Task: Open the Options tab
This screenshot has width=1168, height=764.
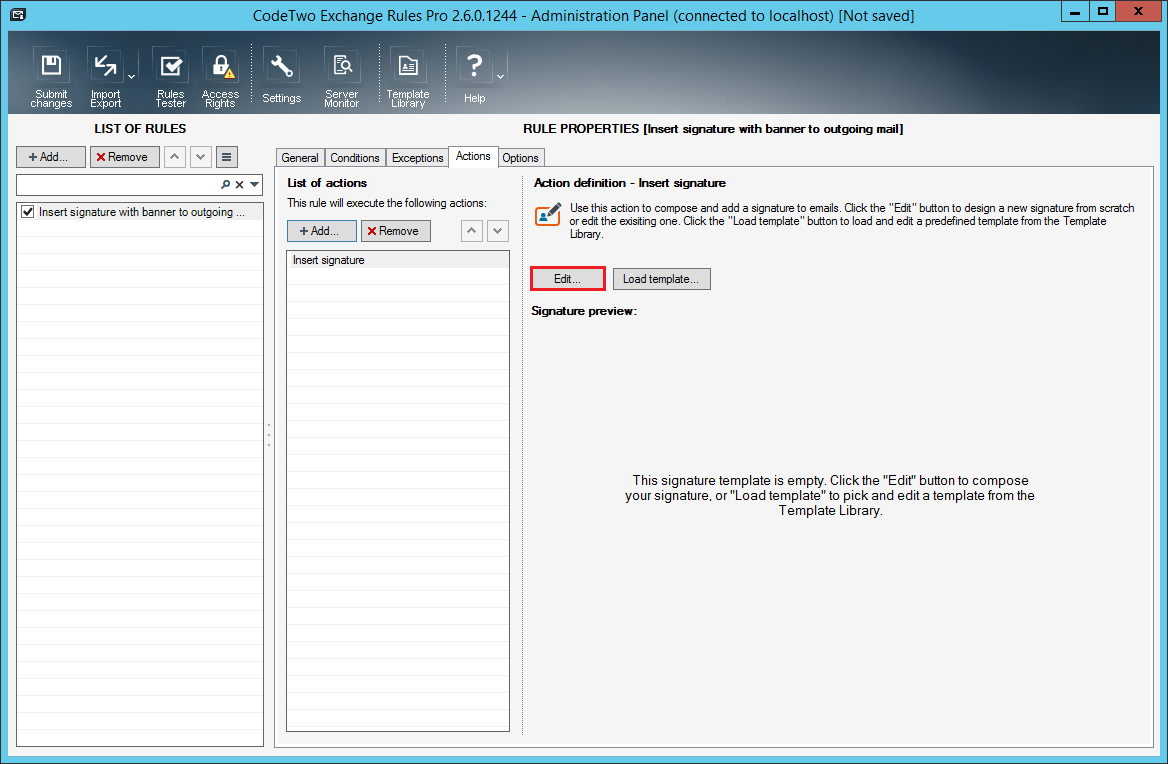Action: coord(521,158)
